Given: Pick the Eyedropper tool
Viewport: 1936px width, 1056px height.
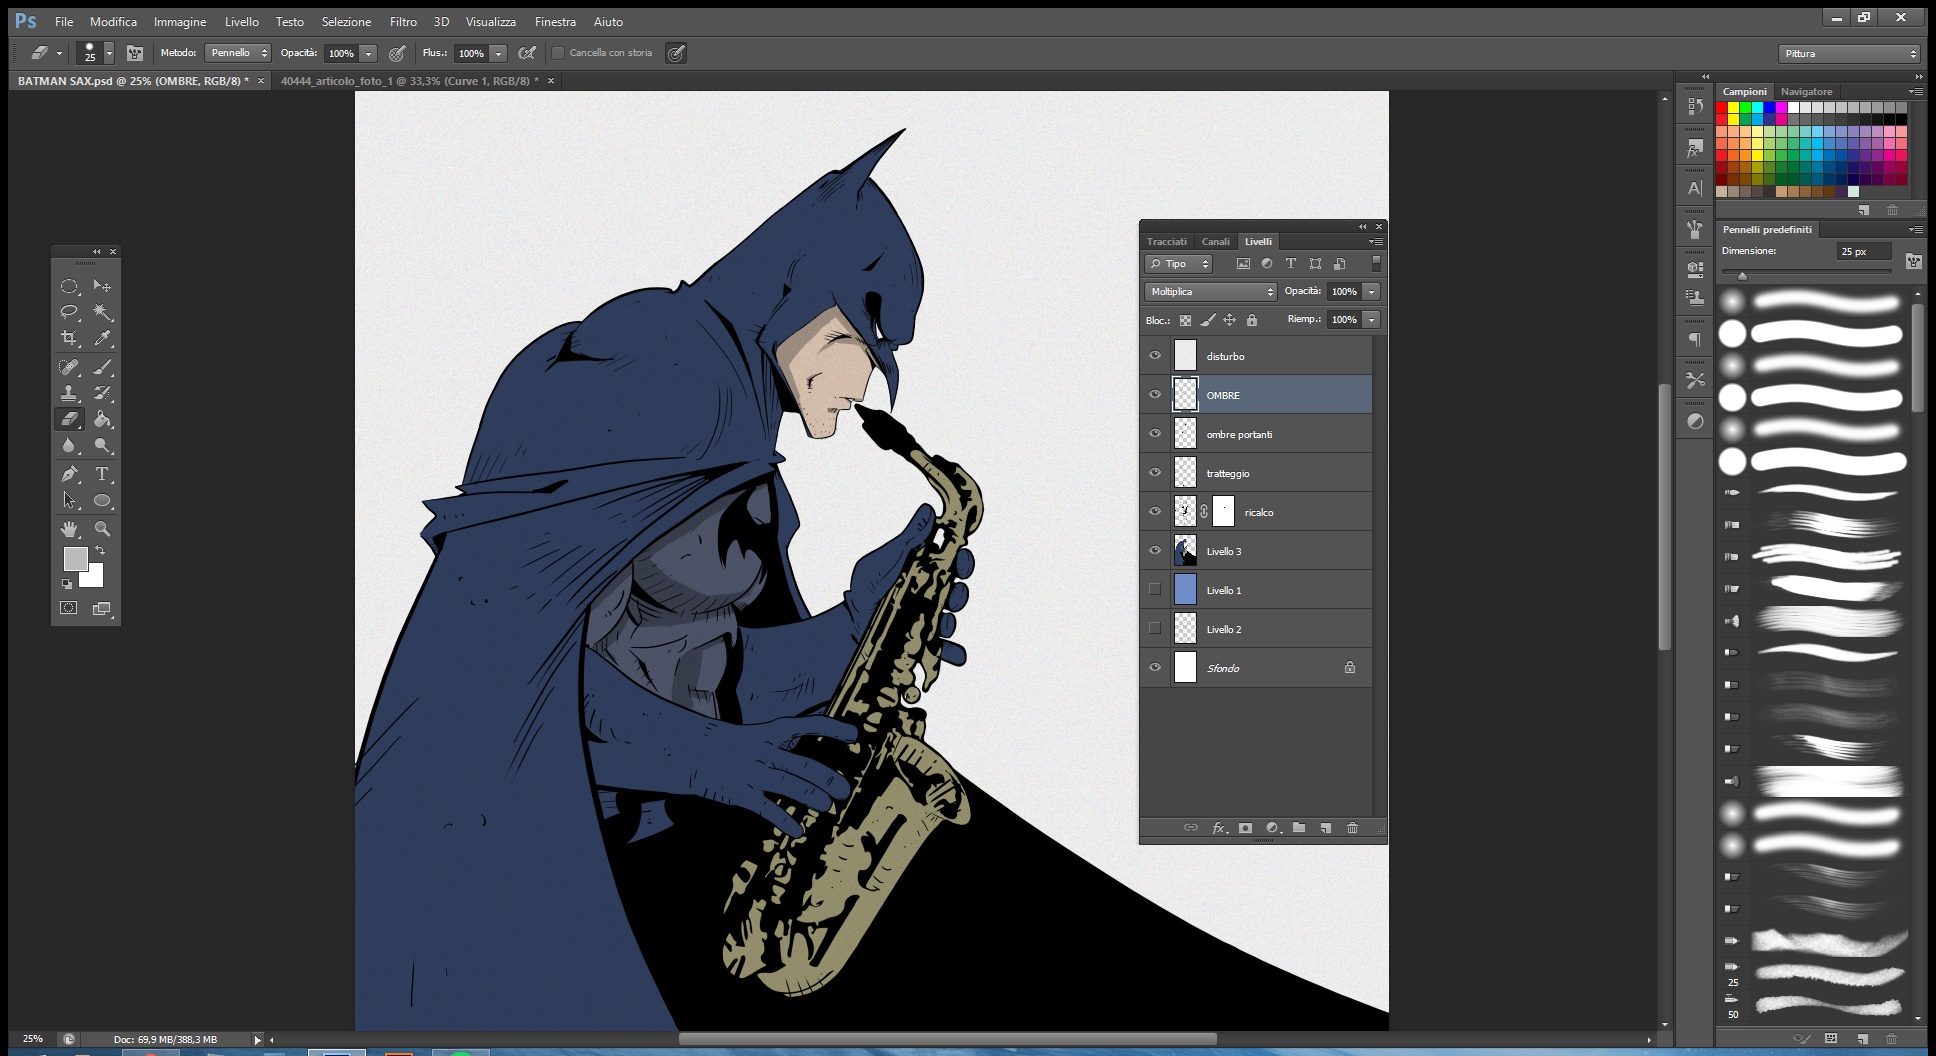Looking at the screenshot, I should pos(102,338).
